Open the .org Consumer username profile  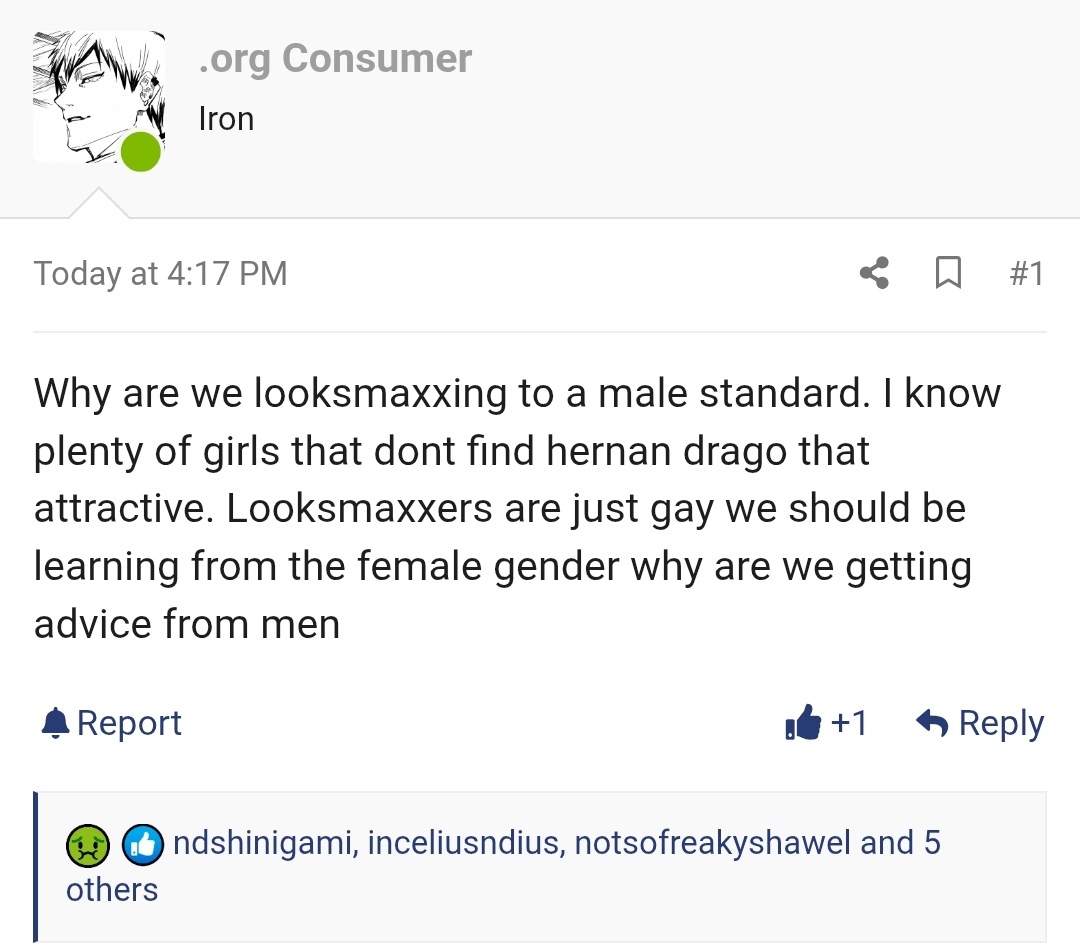coord(335,59)
